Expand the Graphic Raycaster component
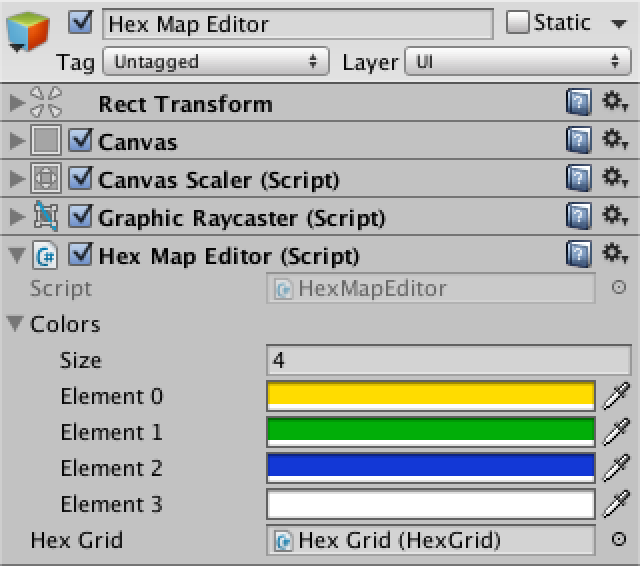Viewport: 640px width, 566px height. click(17, 216)
